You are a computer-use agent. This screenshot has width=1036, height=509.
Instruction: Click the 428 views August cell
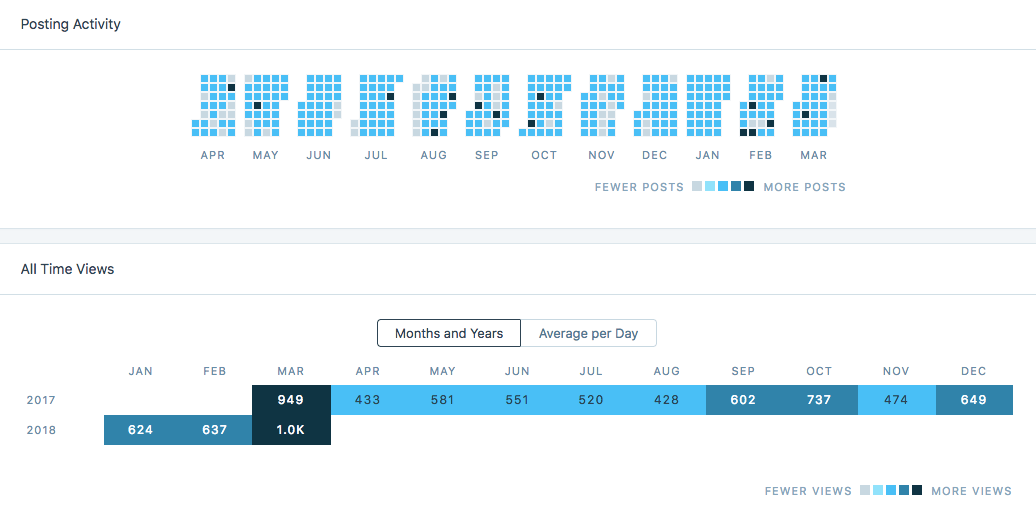[x=667, y=400]
